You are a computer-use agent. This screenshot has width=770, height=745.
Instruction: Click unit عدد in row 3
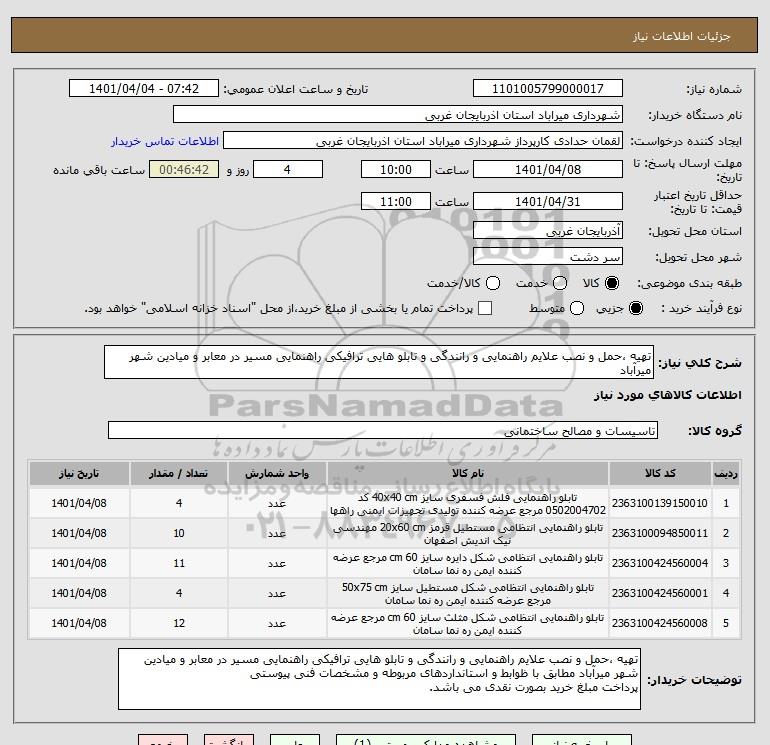(x=277, y=564)
